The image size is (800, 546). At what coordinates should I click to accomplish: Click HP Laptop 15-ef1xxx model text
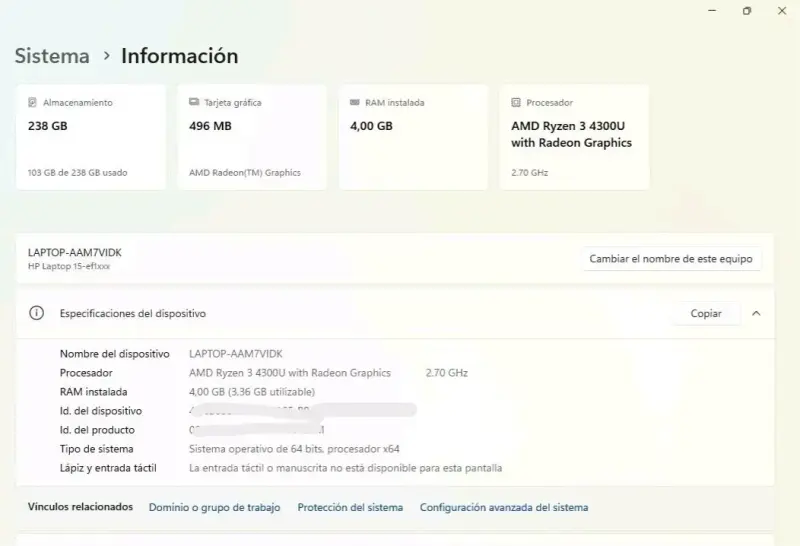coord(69,266)
